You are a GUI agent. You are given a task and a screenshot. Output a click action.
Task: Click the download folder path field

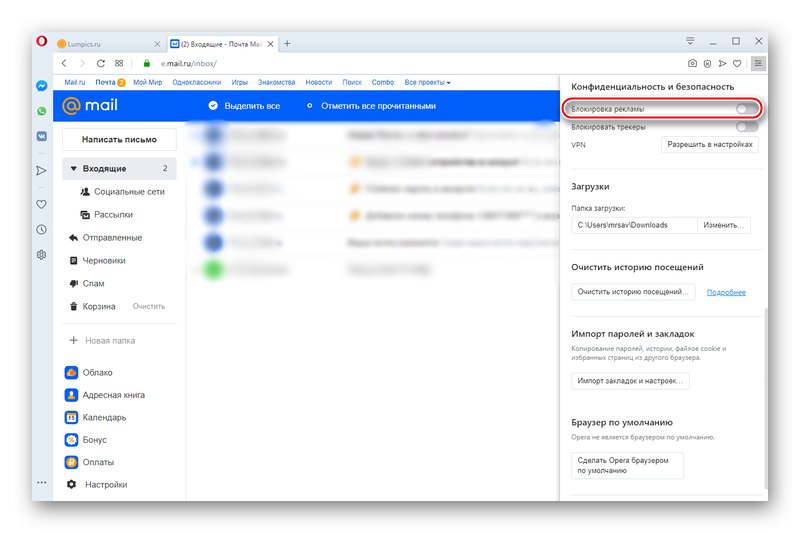coord(634,225)
